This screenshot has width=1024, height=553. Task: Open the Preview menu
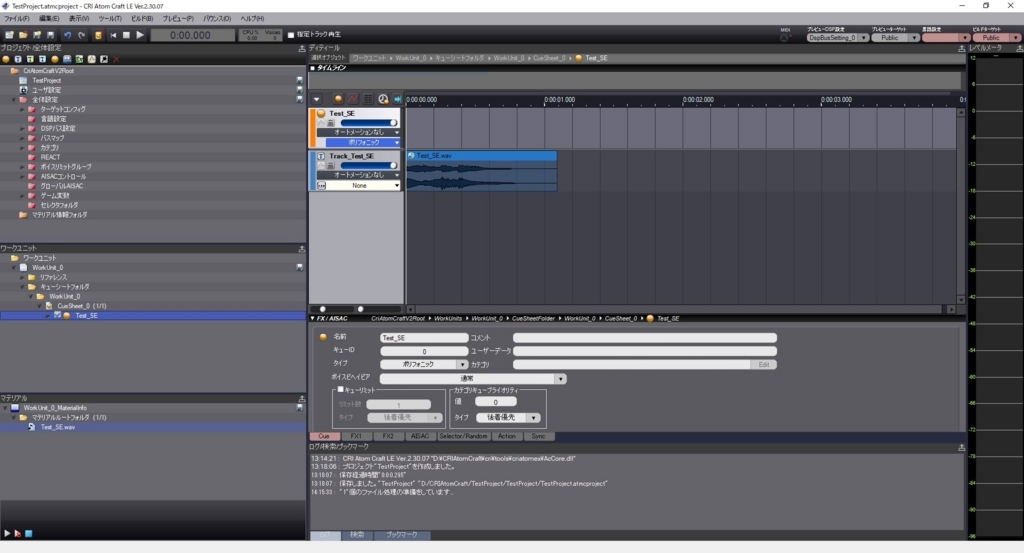(178, 19)
